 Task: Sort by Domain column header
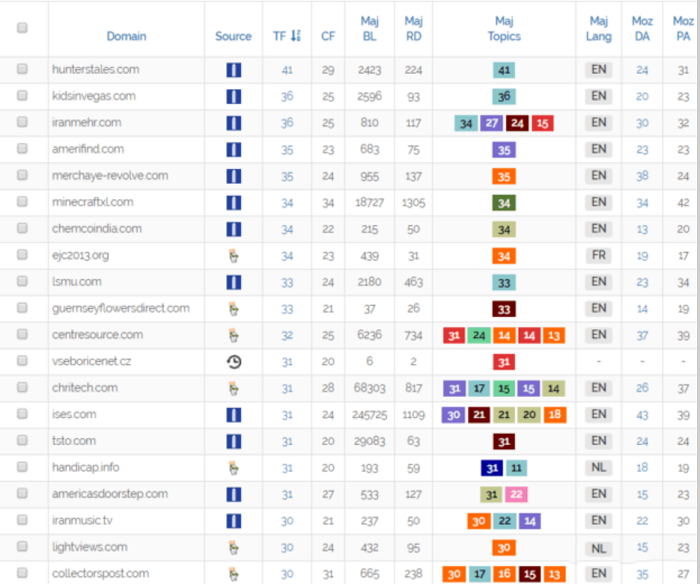[126, 36]
